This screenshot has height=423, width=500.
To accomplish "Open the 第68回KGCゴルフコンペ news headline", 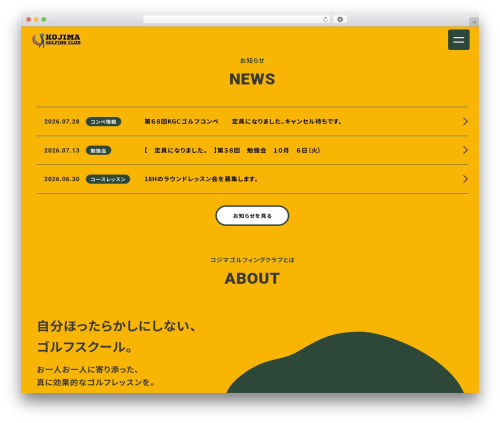I will [x=243, y=121].
